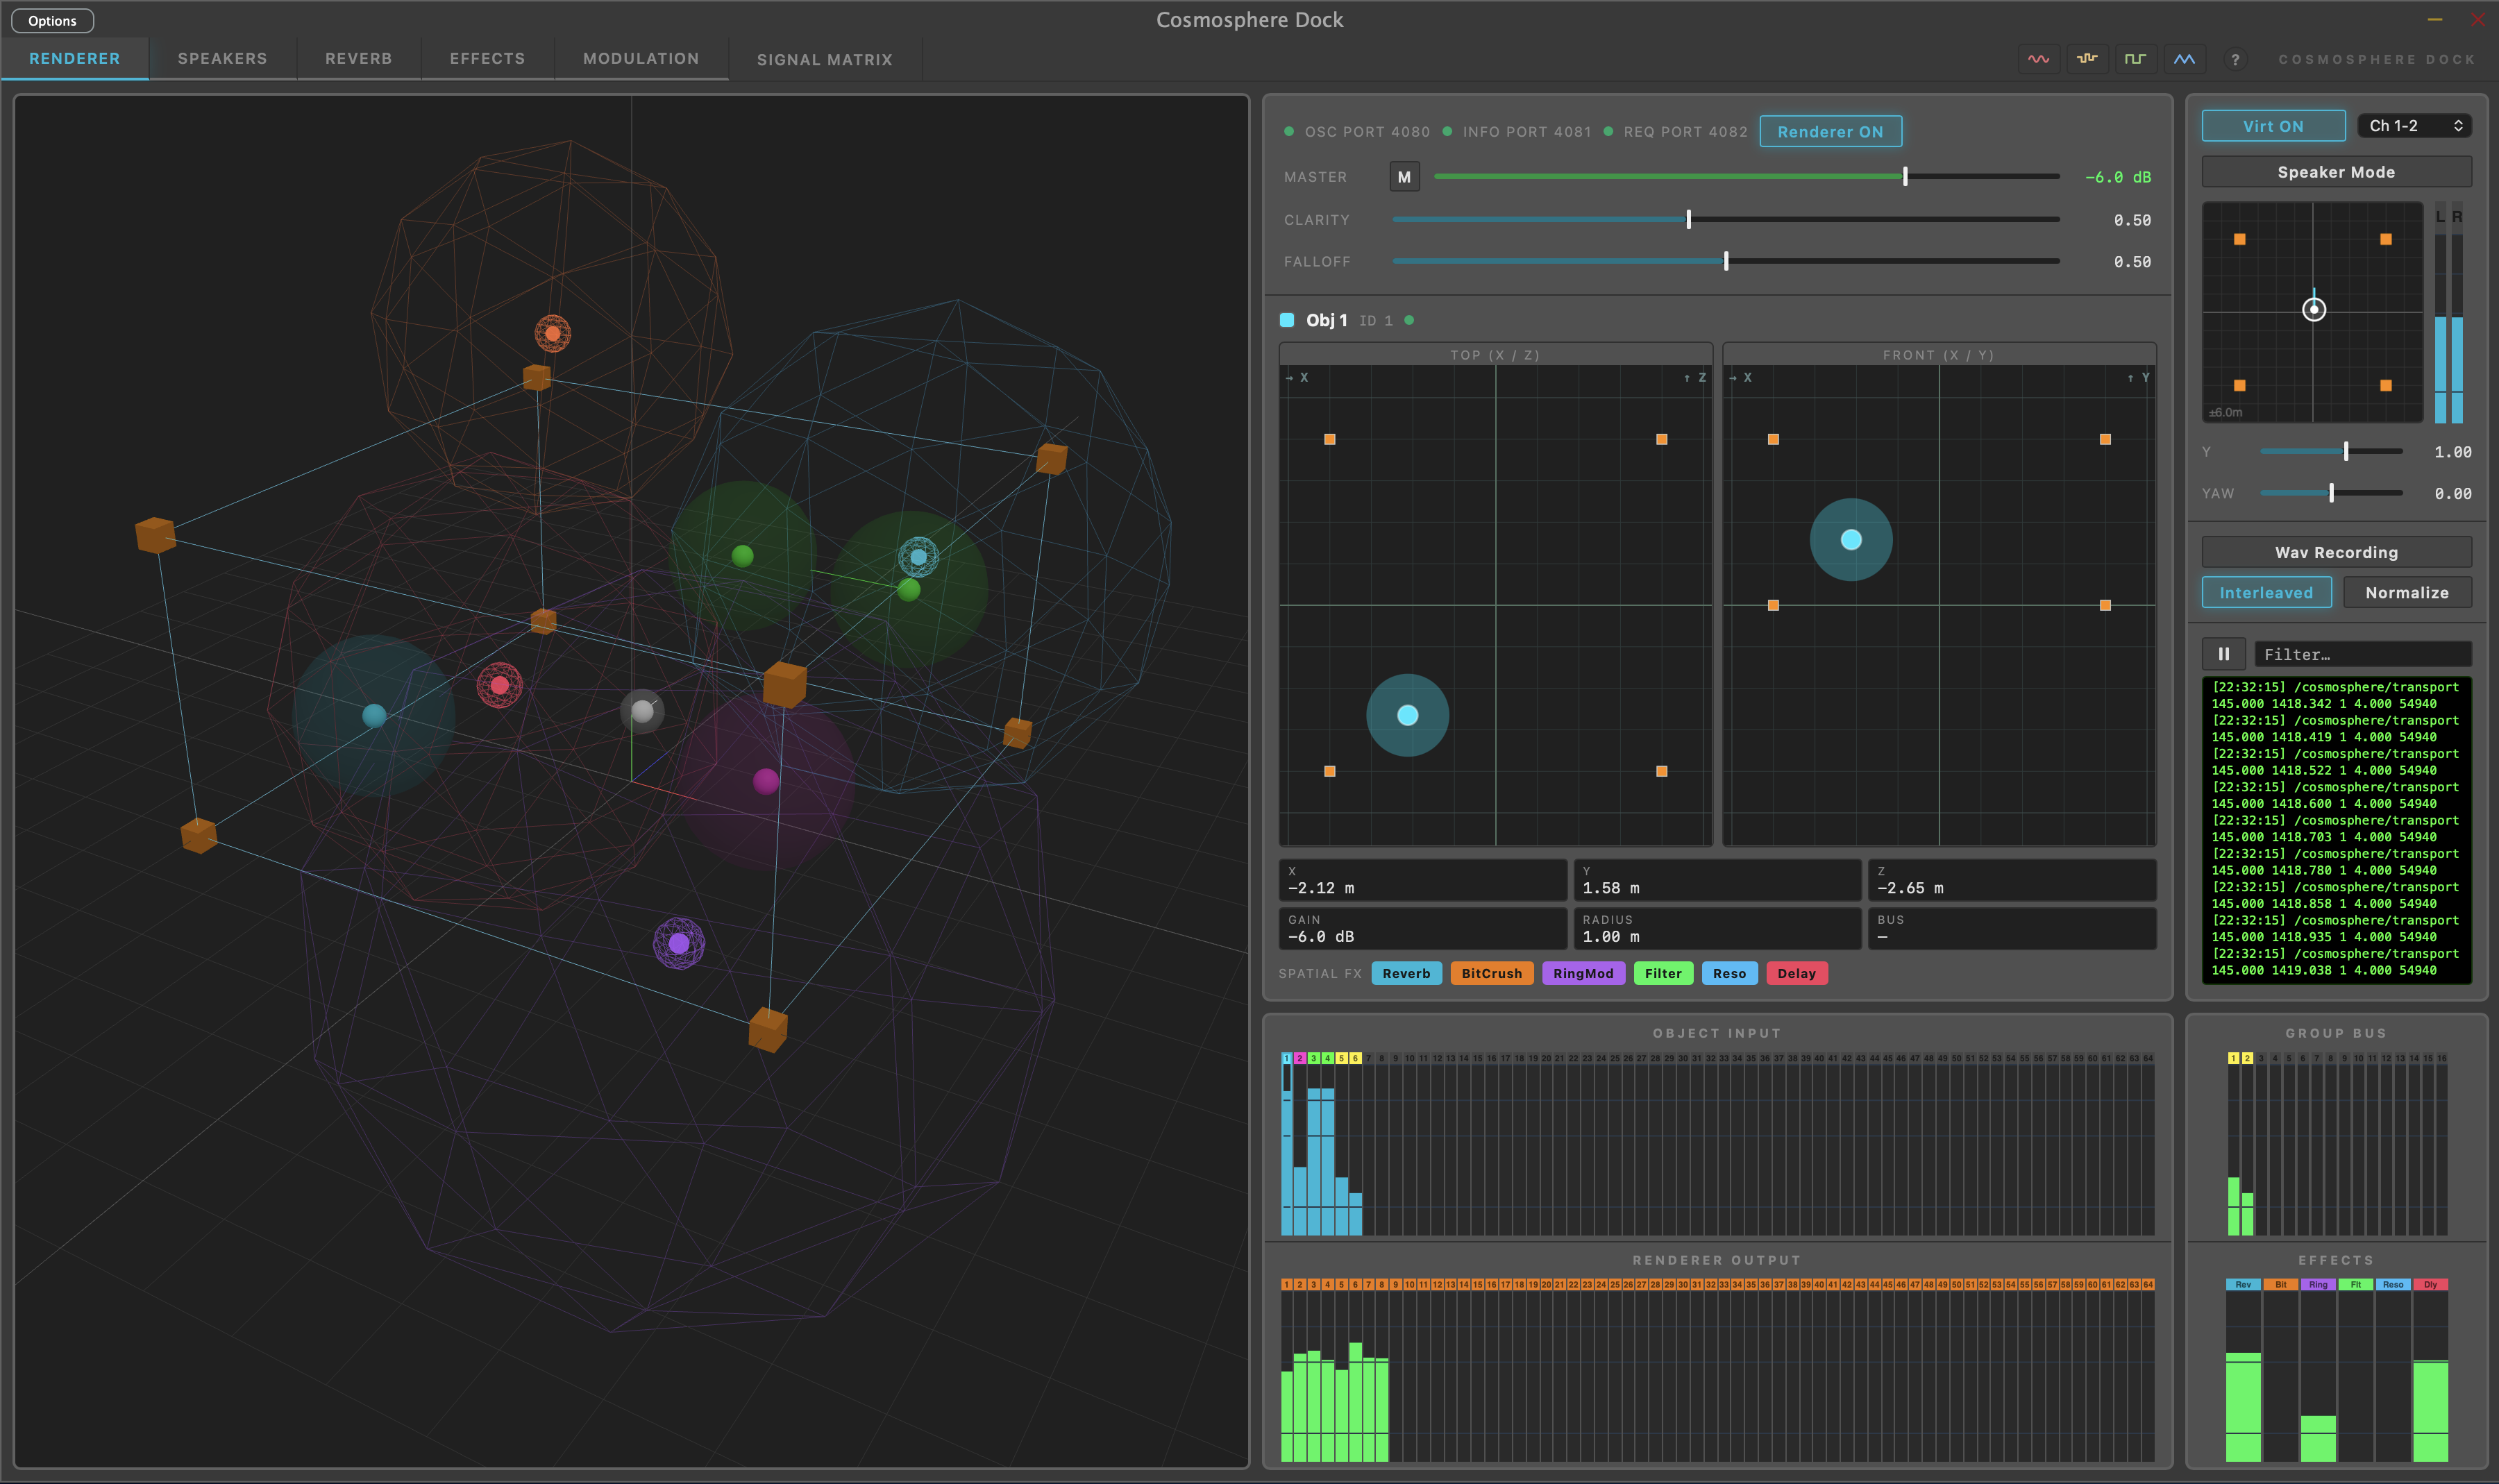The width and height of the screenshot is (2499, 1484).
Task: Select the blue triangle wave icon
Action: (2184, 59)
